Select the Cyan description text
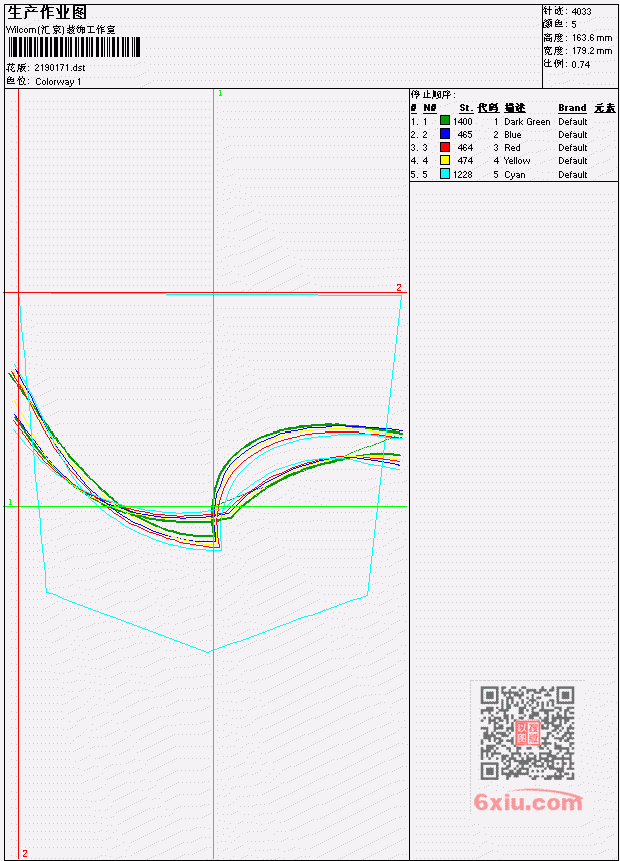 (515, 175)
